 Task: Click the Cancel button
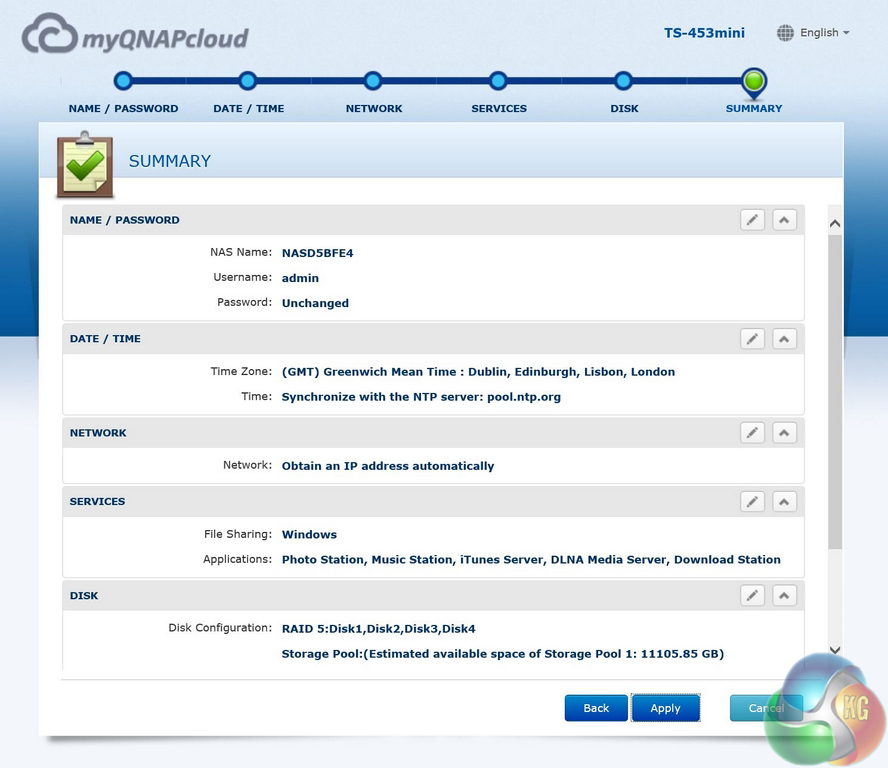tap(766, 708)
